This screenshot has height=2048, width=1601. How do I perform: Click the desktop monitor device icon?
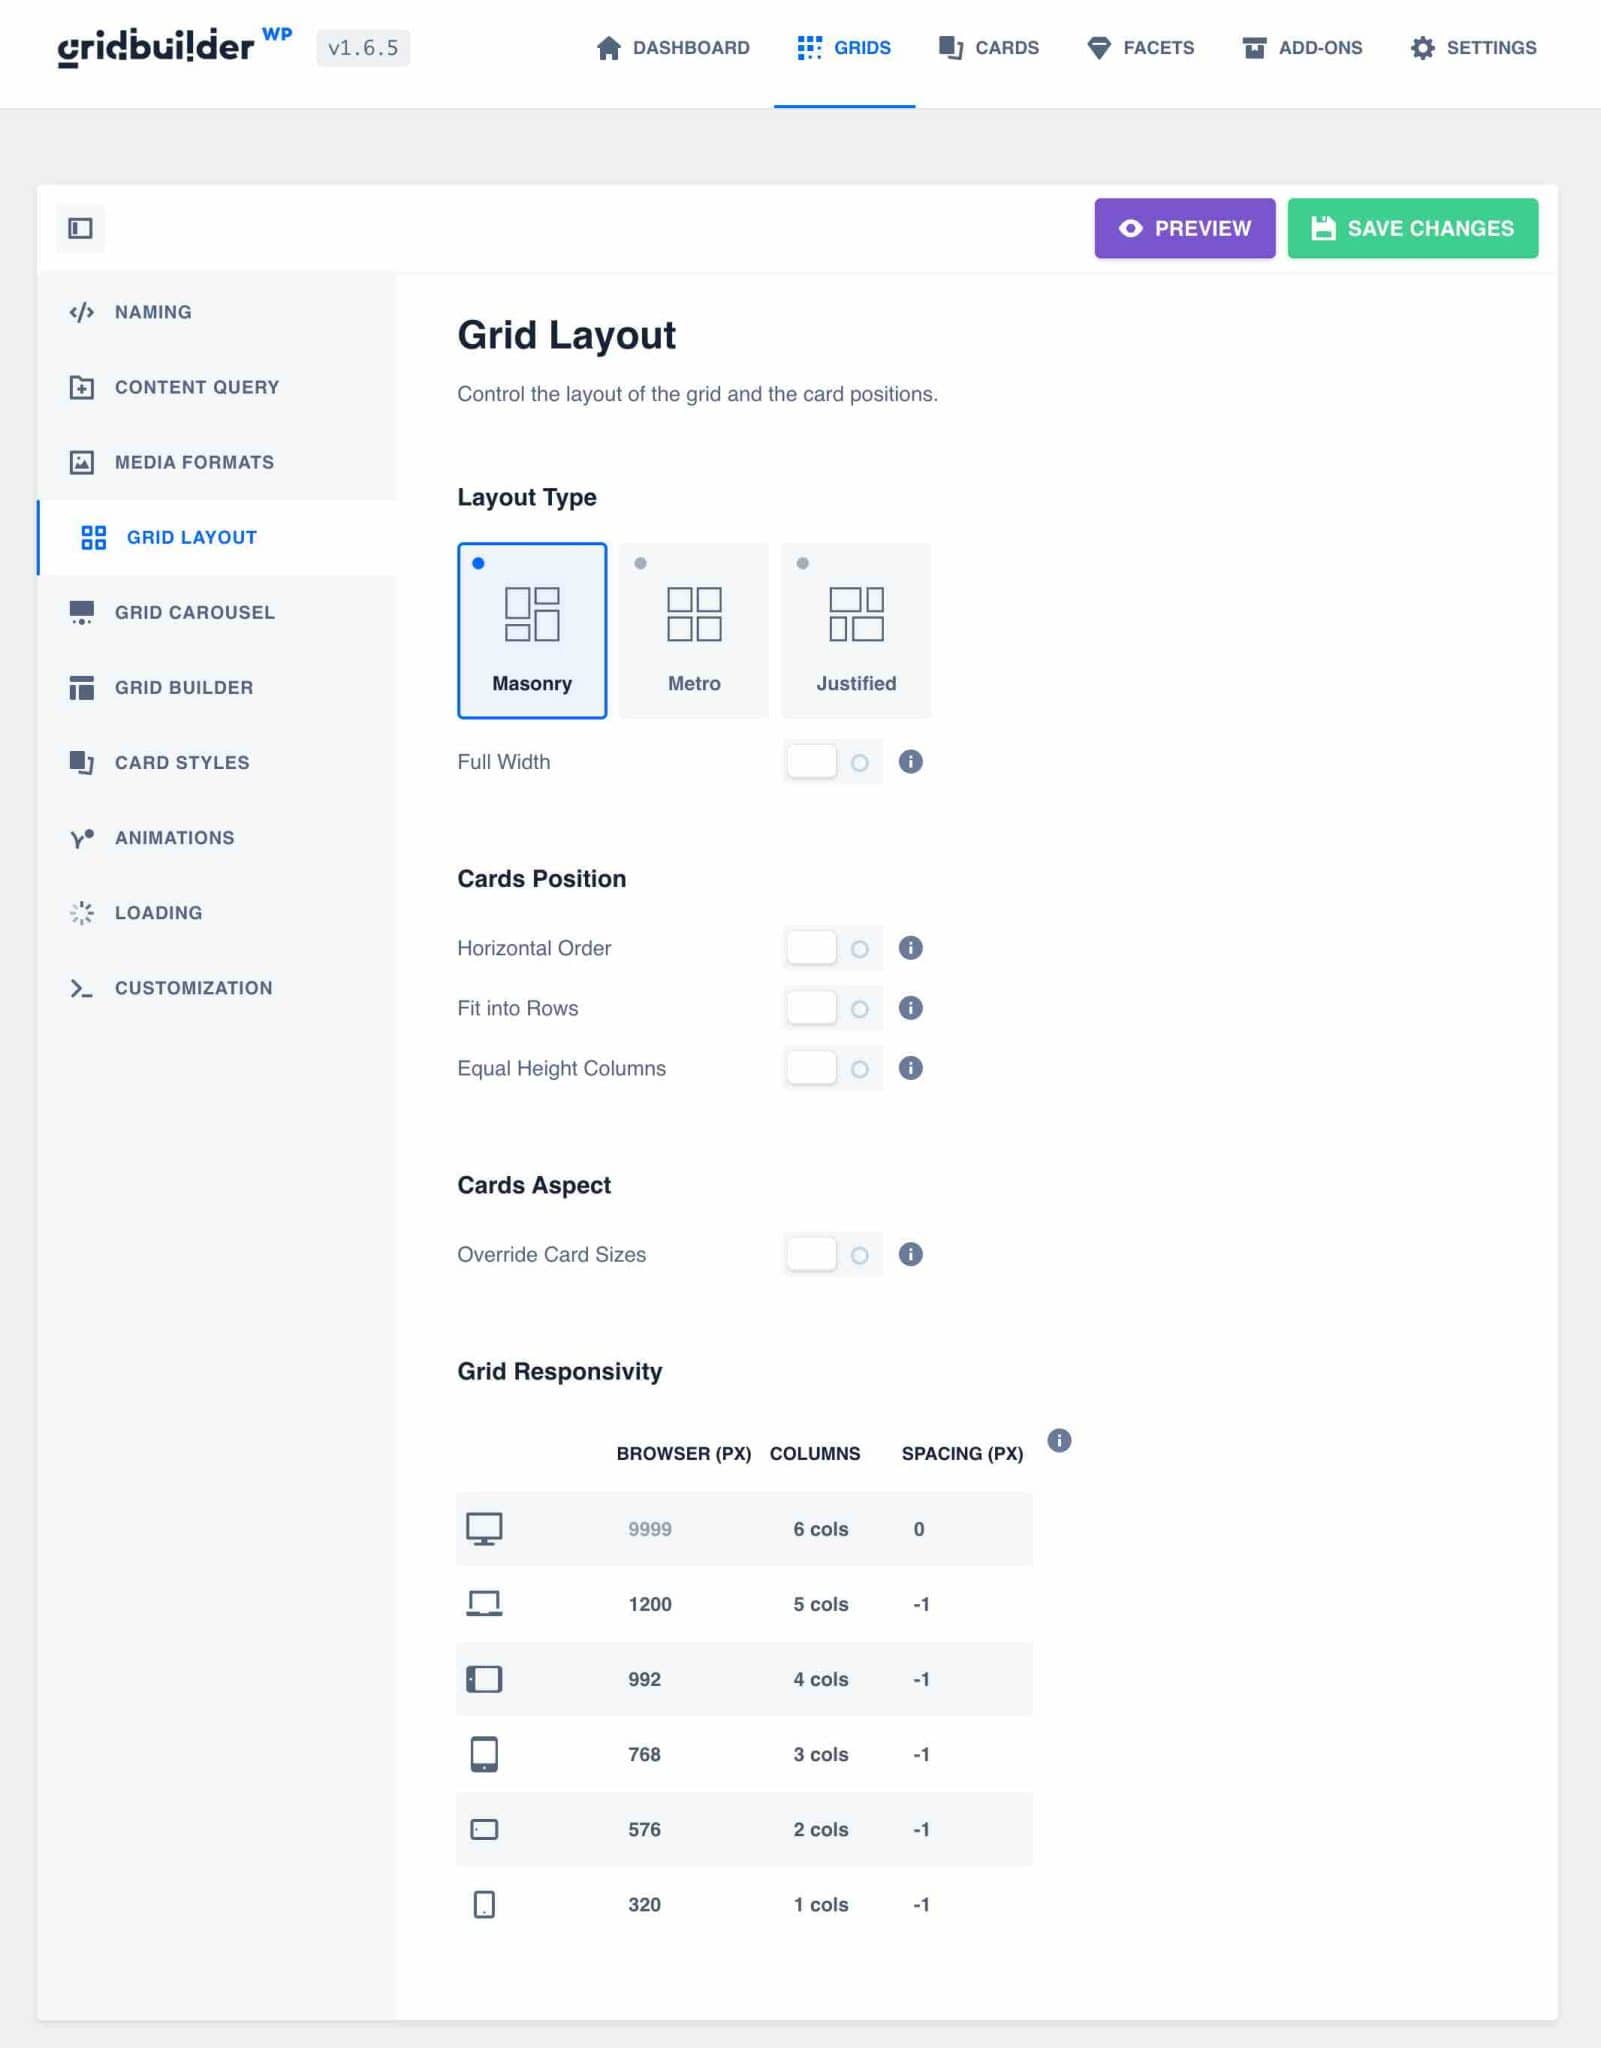click(x=484, y=1529)
